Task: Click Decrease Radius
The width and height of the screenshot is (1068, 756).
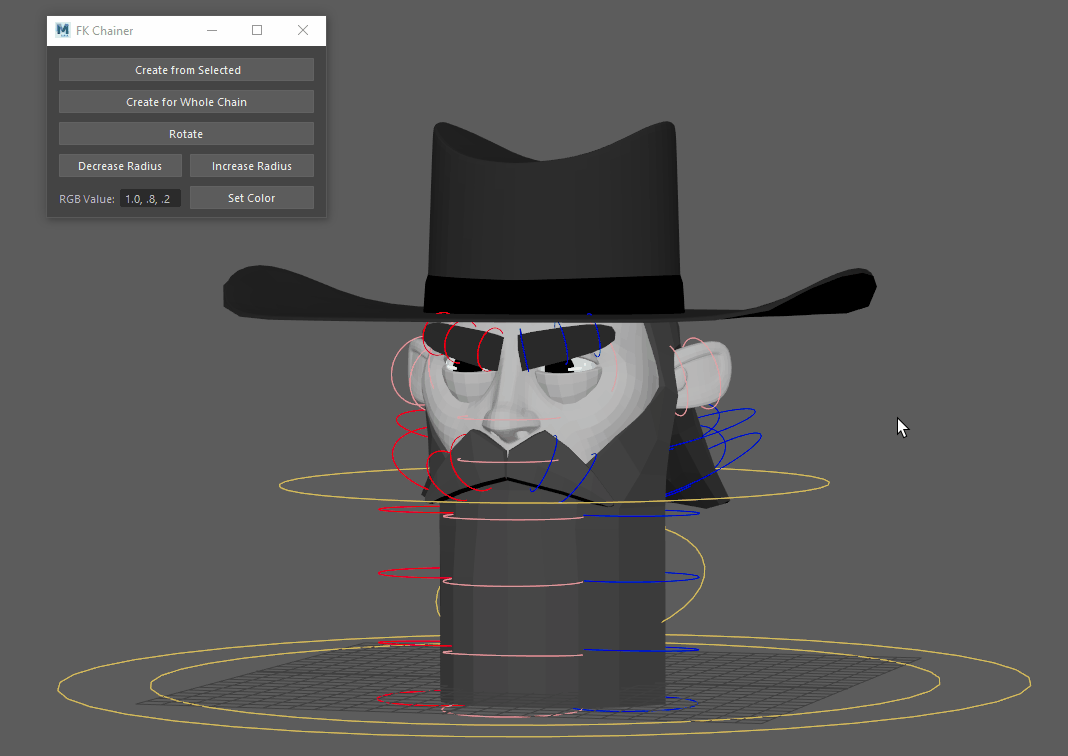Action: [x=120, y=166]
